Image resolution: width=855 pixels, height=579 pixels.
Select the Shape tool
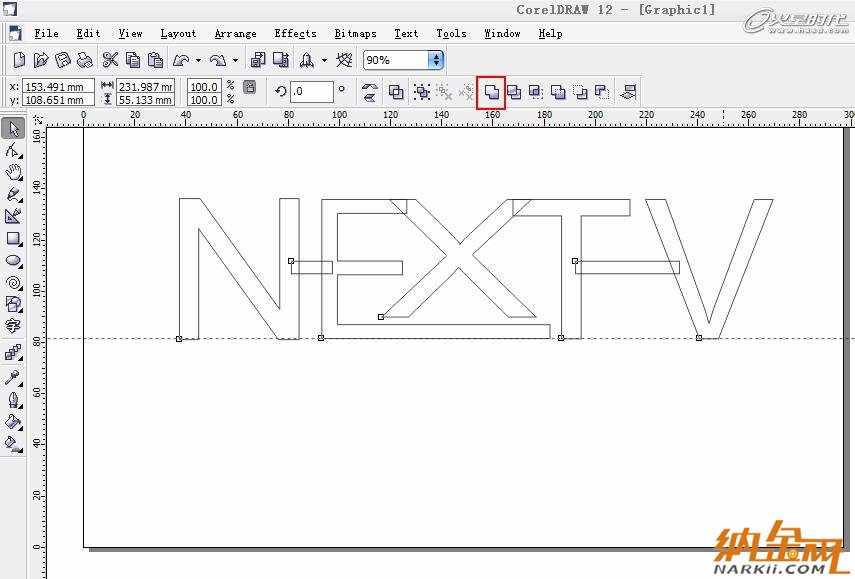[13, 150]
